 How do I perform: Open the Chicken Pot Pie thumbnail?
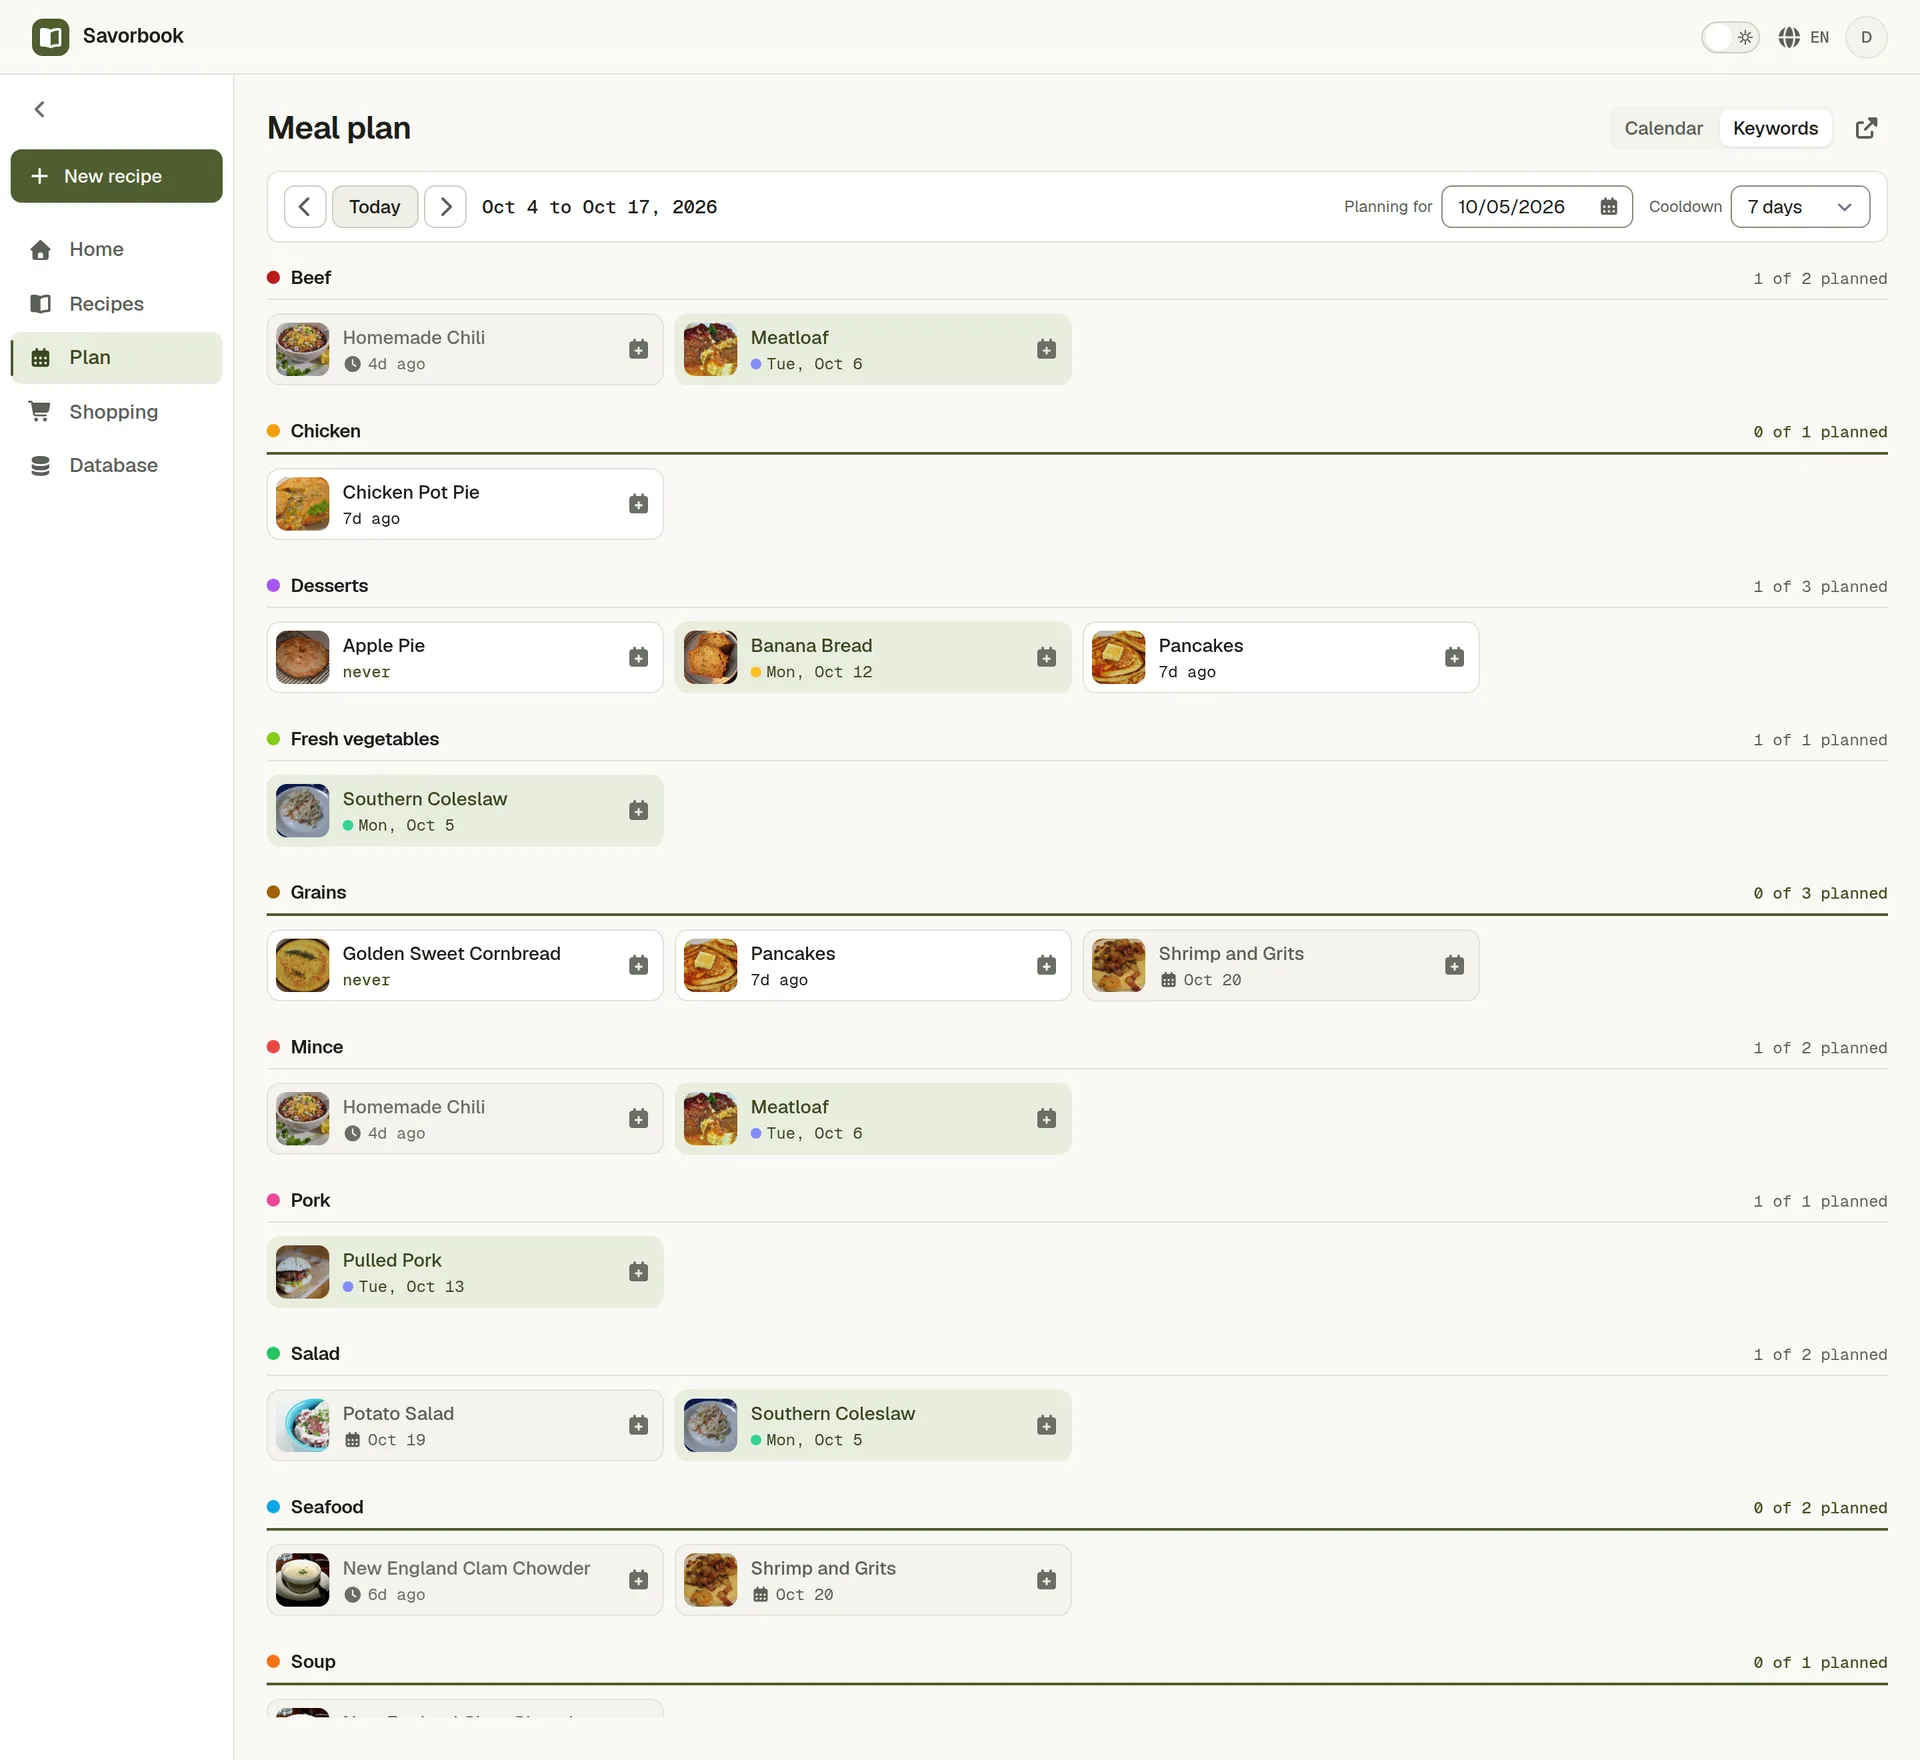pyautogui.click(x=302, y=504)
